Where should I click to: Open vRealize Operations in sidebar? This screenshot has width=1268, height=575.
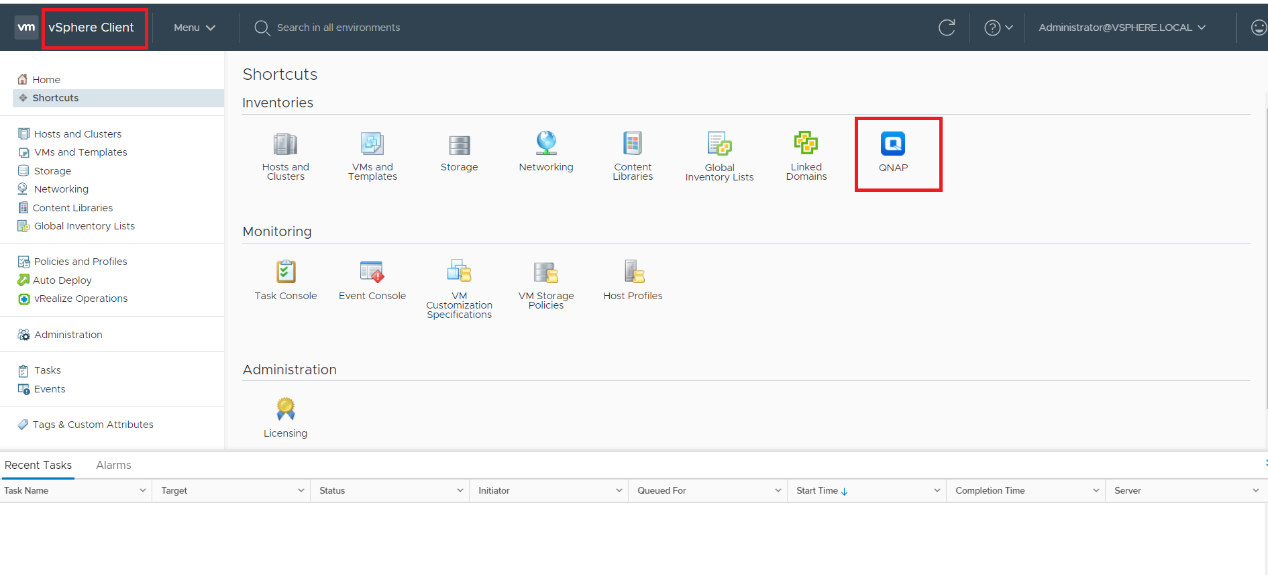coord(72,299)
